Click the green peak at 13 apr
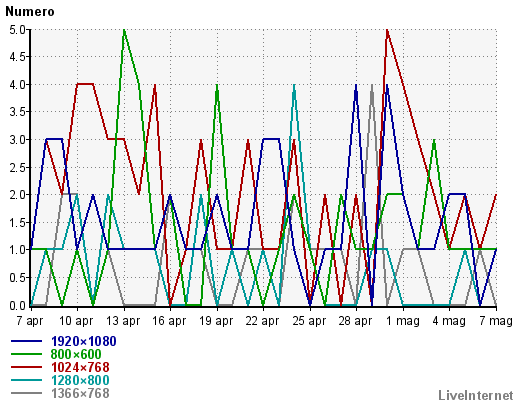 (x=124, y=30)
